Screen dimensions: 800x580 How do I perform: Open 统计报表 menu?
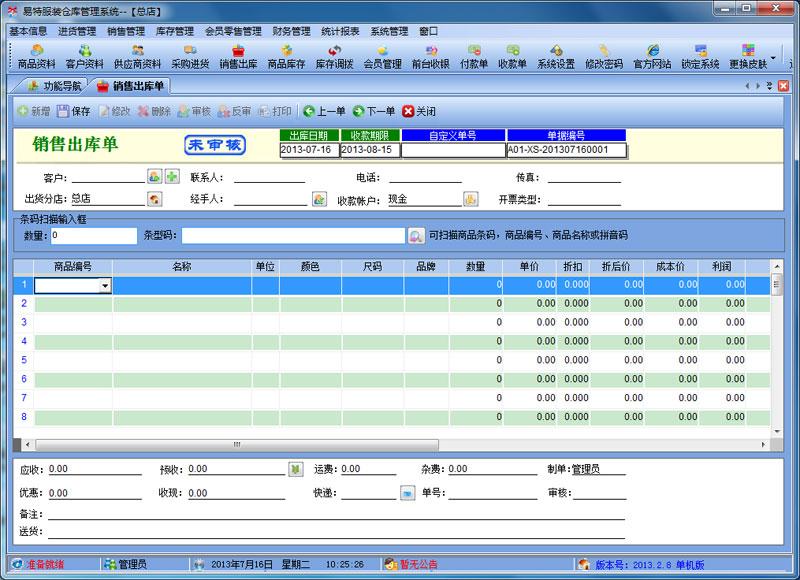[340, 31]
